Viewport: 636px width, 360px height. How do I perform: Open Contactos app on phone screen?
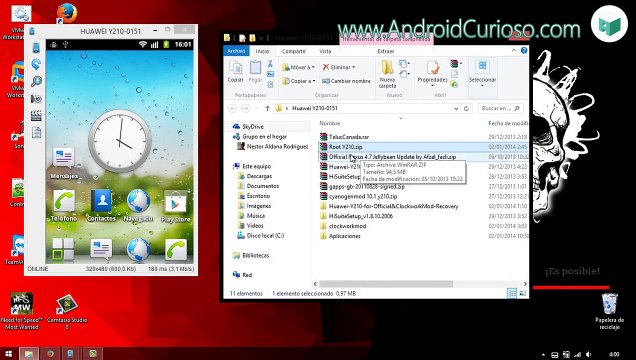[101, 206]
